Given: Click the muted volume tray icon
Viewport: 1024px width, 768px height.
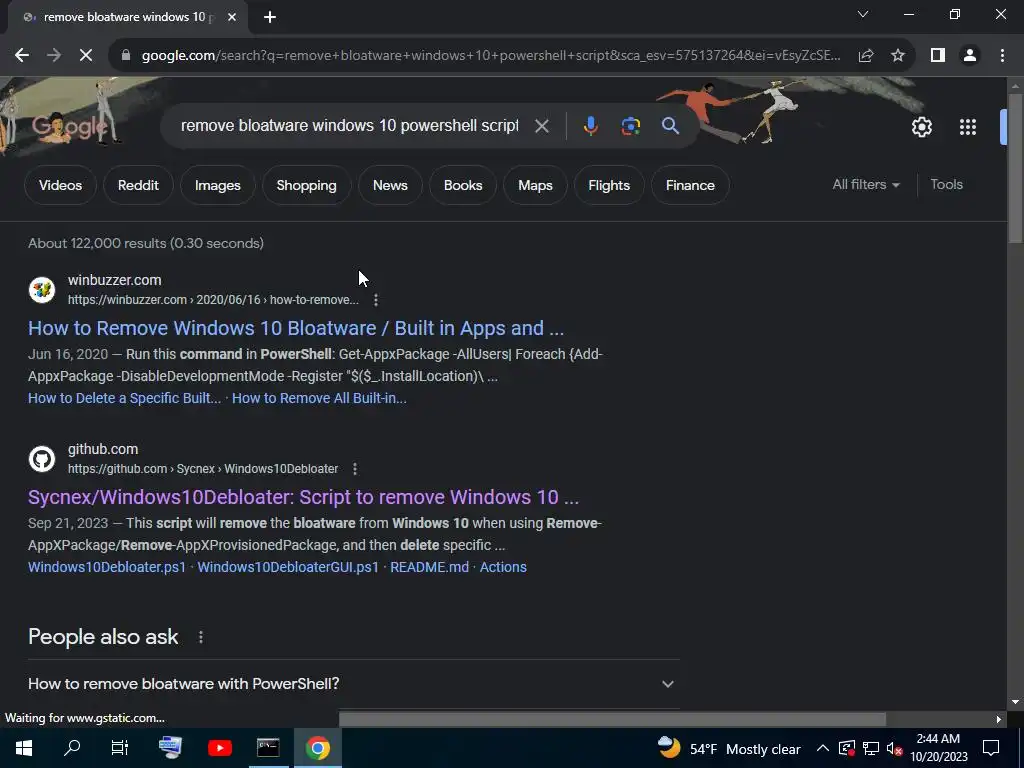Looking at the screenshot, I should click(x=894, y=748).
